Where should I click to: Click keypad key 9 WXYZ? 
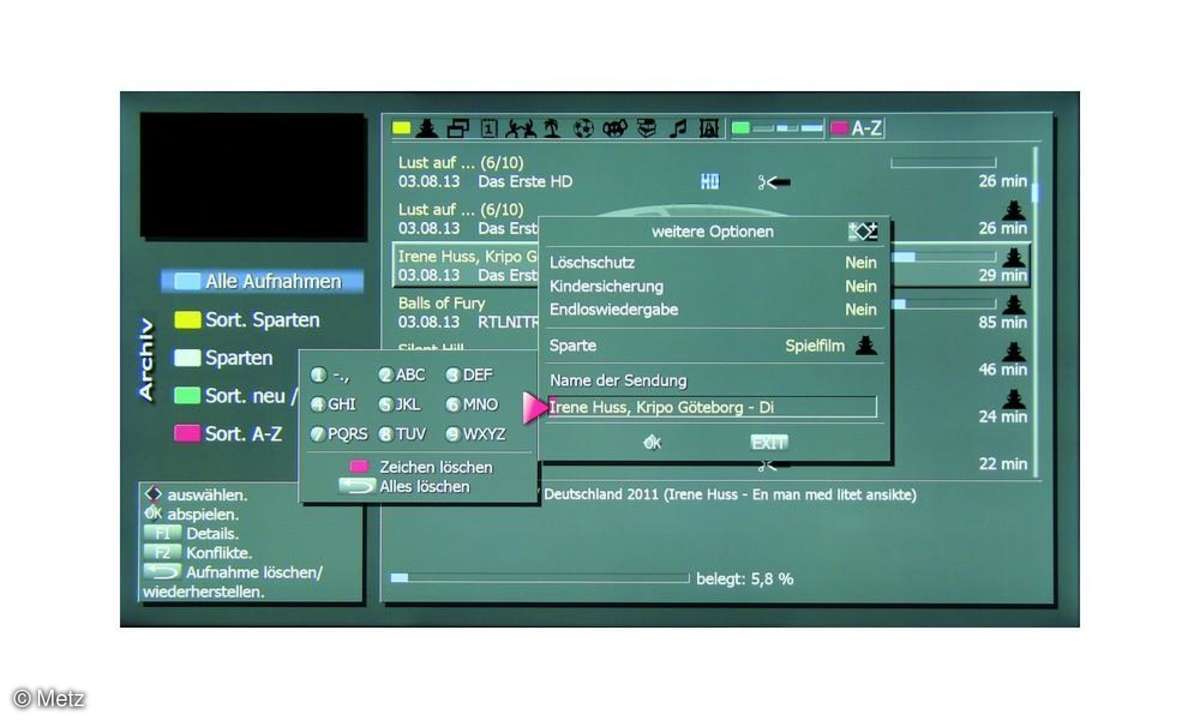click(476, 435)
